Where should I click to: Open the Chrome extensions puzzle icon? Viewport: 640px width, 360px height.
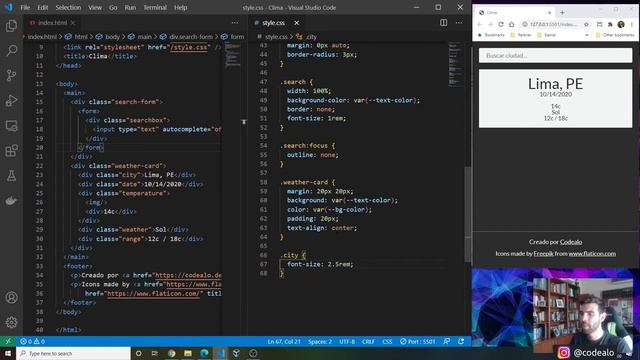[x=610, y=24]
